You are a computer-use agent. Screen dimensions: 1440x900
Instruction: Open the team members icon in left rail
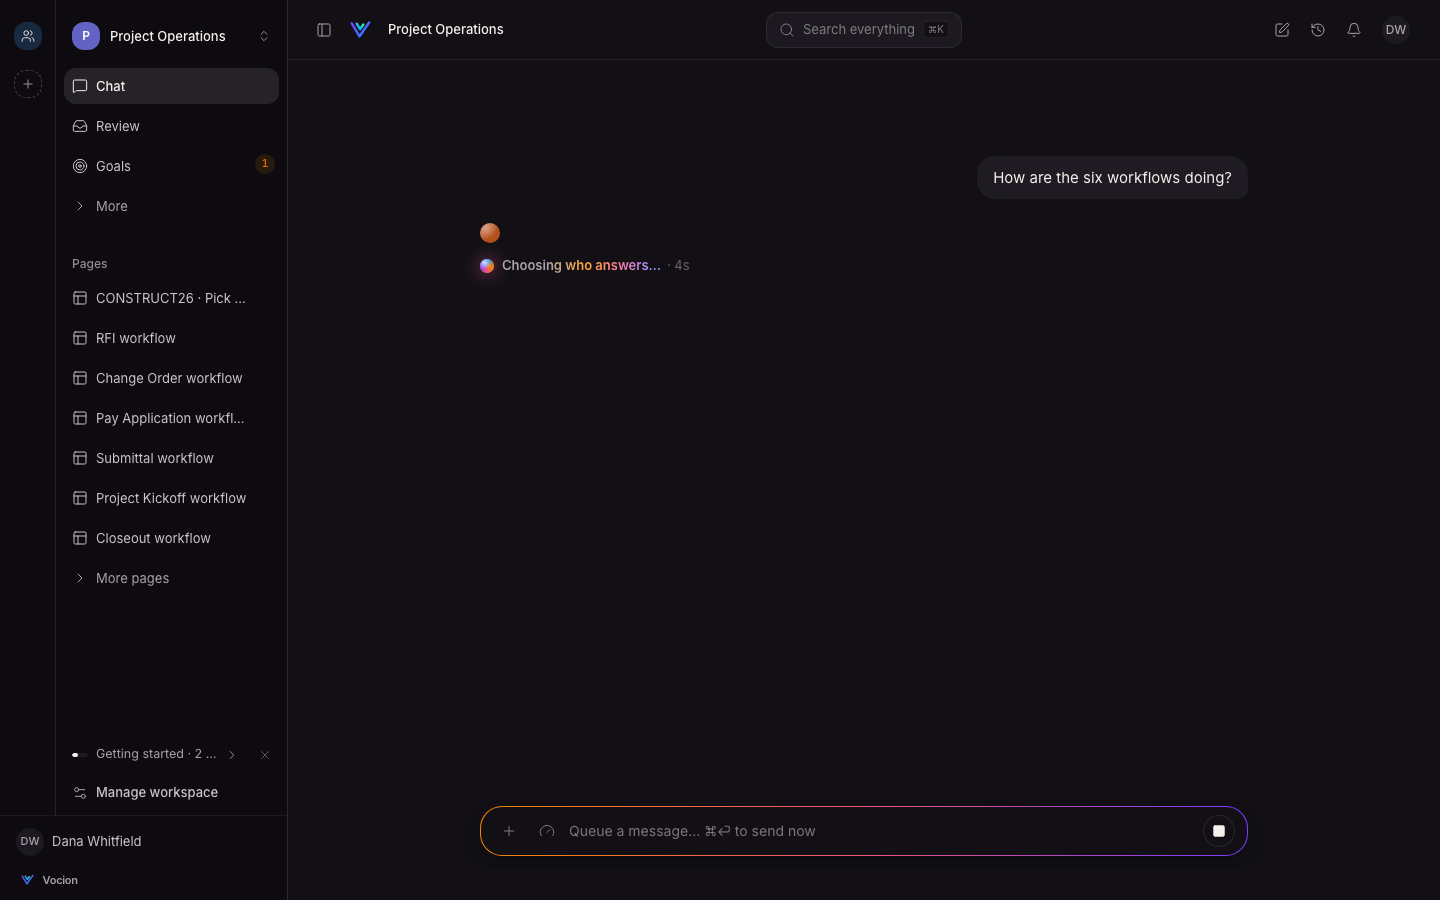pos(28,36)
